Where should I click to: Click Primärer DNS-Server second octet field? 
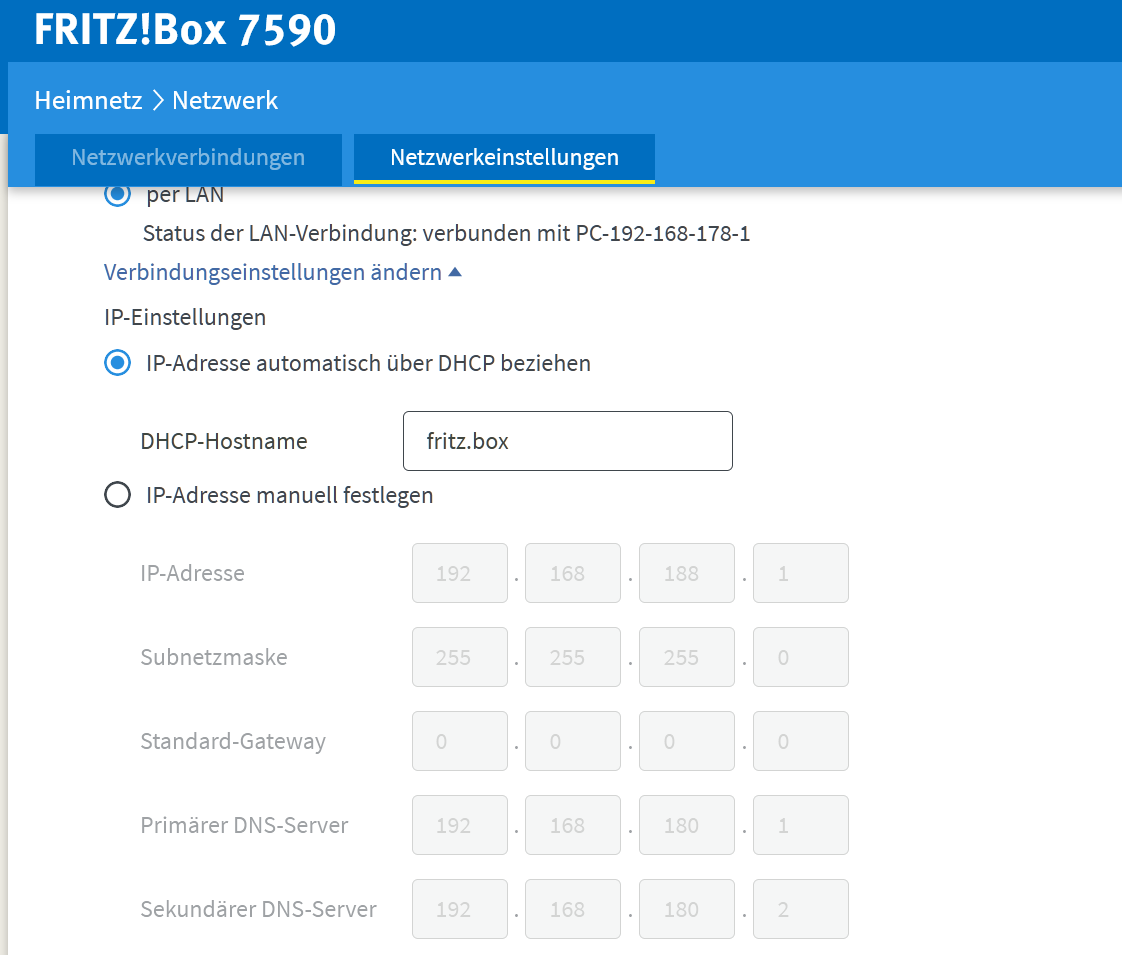click(573, 825)
